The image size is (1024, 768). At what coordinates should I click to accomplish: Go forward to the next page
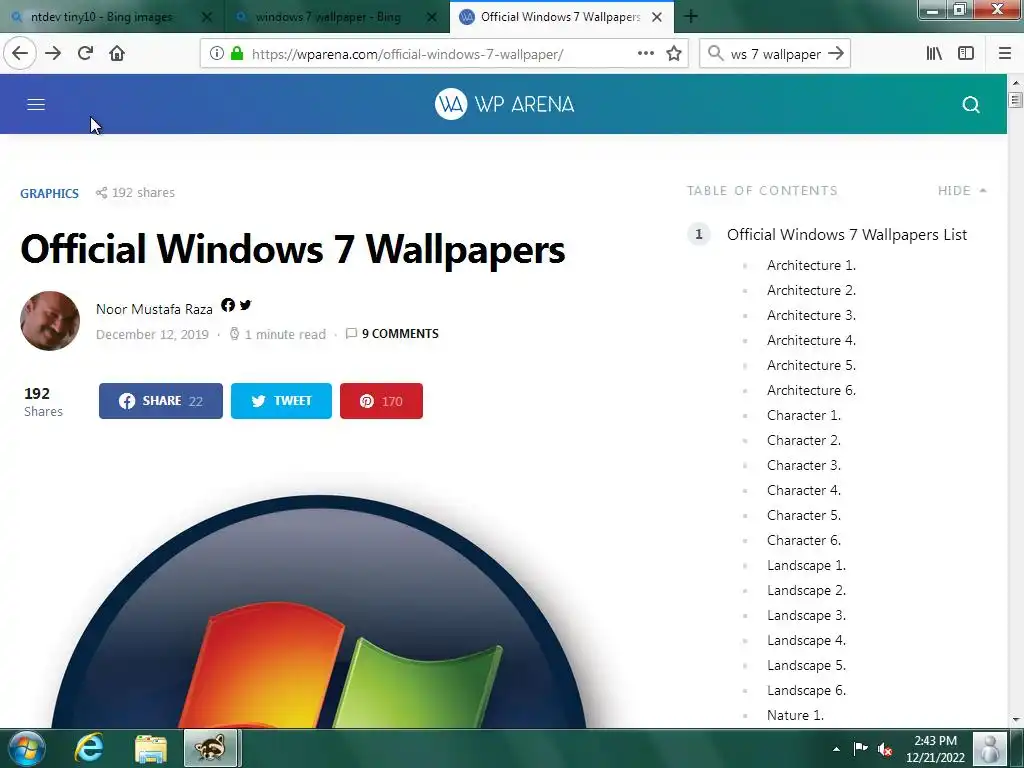click(x=53, y=54)
